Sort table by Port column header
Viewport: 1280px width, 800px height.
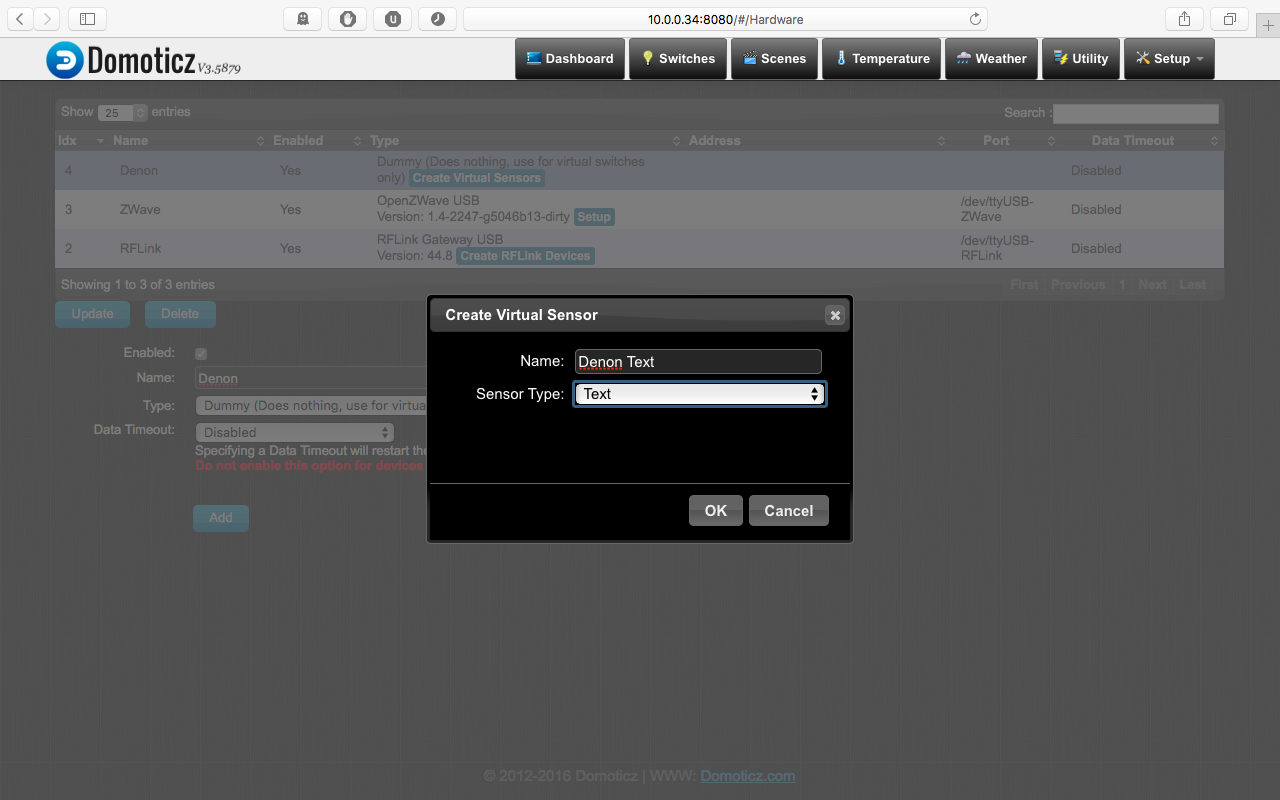coord(1004,141)
